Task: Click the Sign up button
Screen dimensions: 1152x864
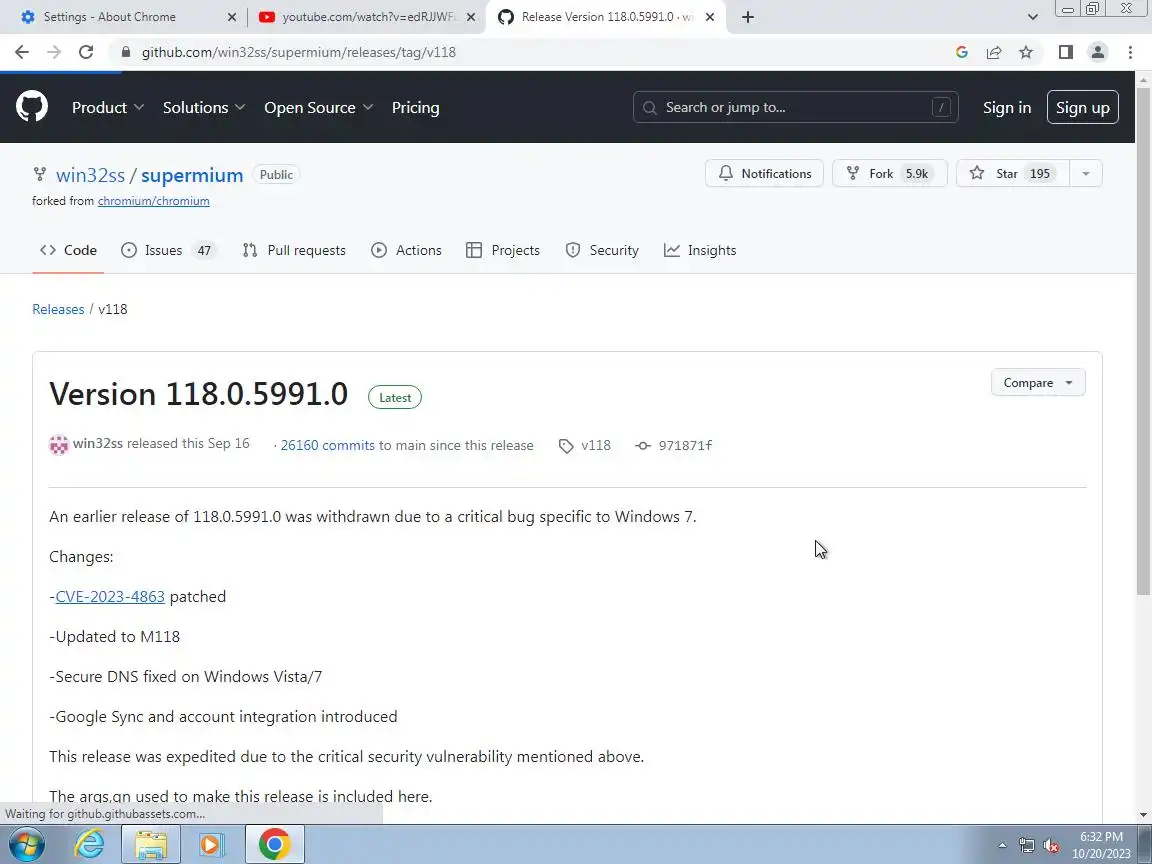Action: pos(1082,107)
